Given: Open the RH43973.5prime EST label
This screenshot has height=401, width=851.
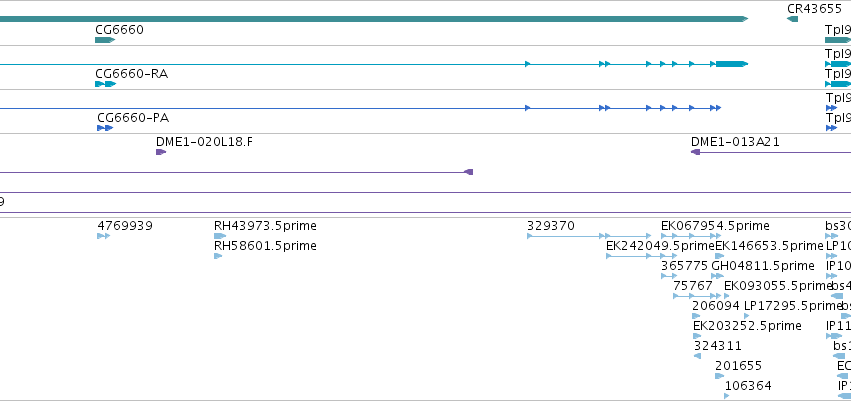Looking at the screenshot, I should click(265, 226).
